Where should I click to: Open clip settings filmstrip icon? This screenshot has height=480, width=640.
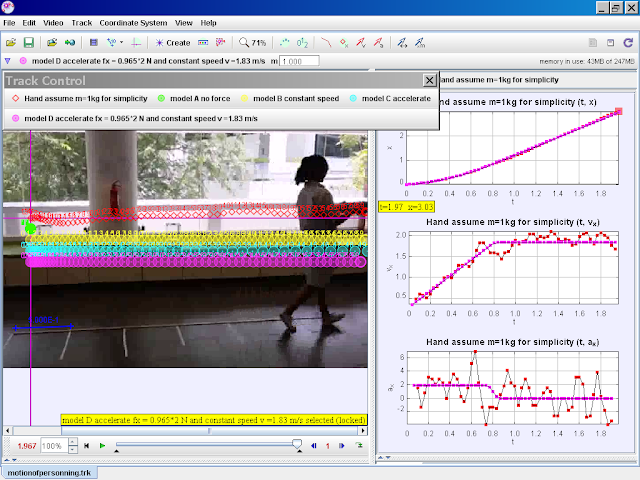pyautogui.click(x=93, y=42)
